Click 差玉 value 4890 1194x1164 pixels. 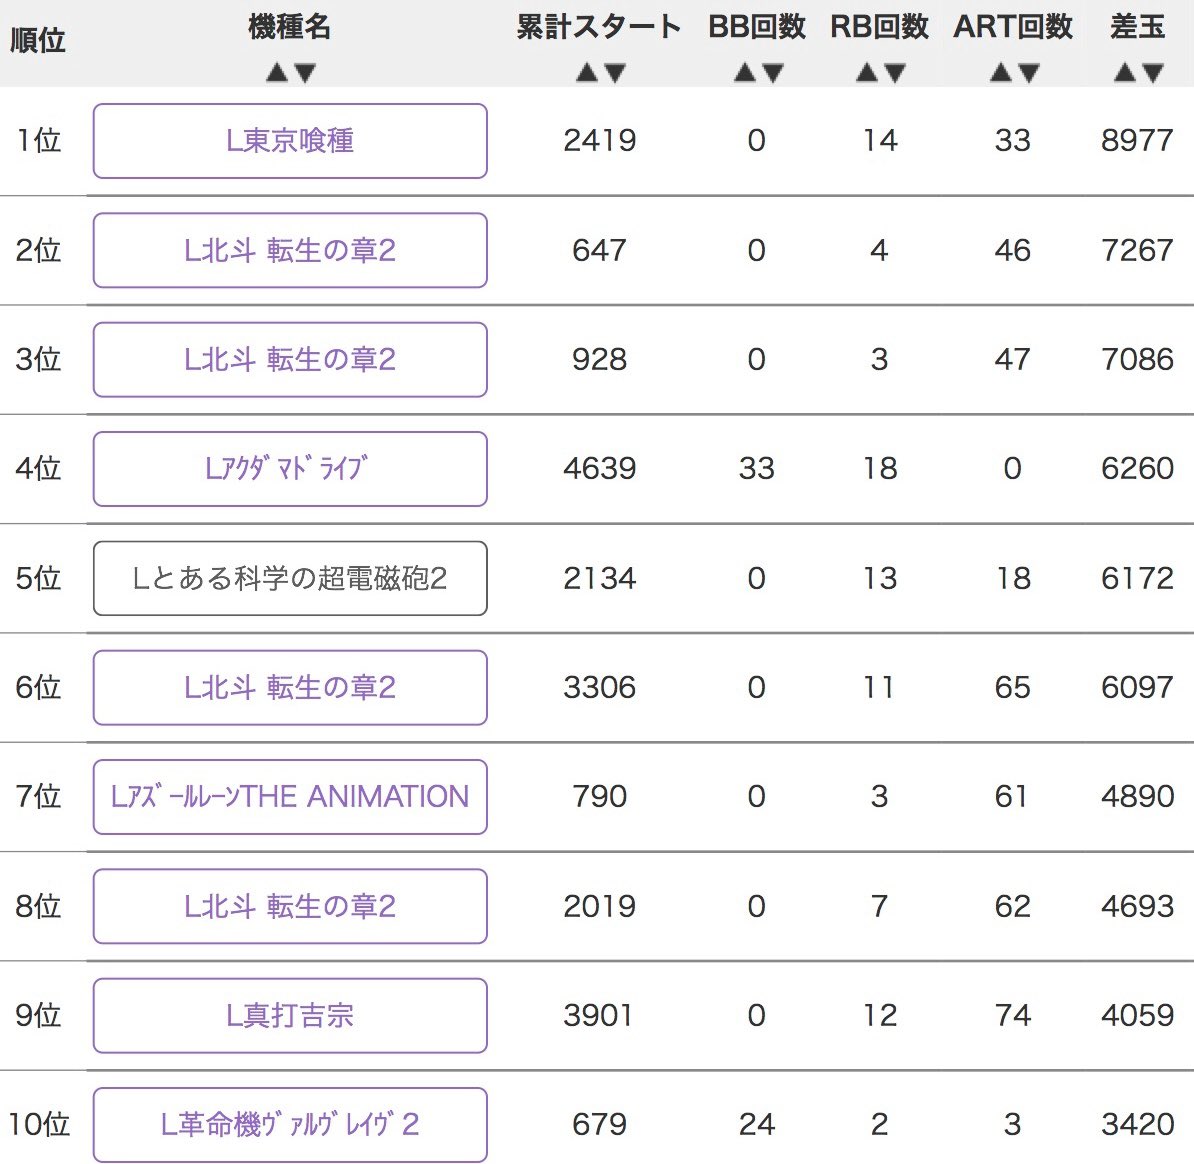(1138, 797)
